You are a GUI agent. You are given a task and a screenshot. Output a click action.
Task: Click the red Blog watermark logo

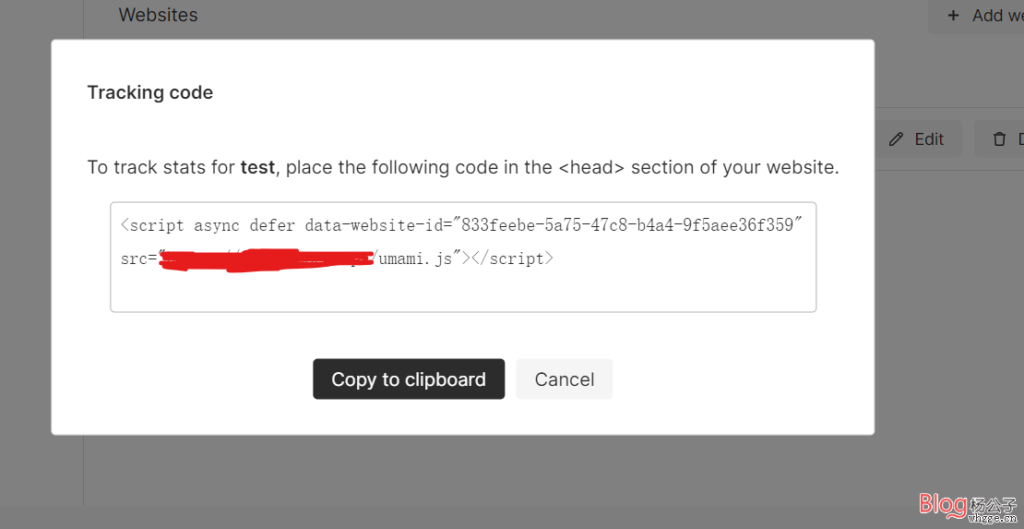pos(943,504)
